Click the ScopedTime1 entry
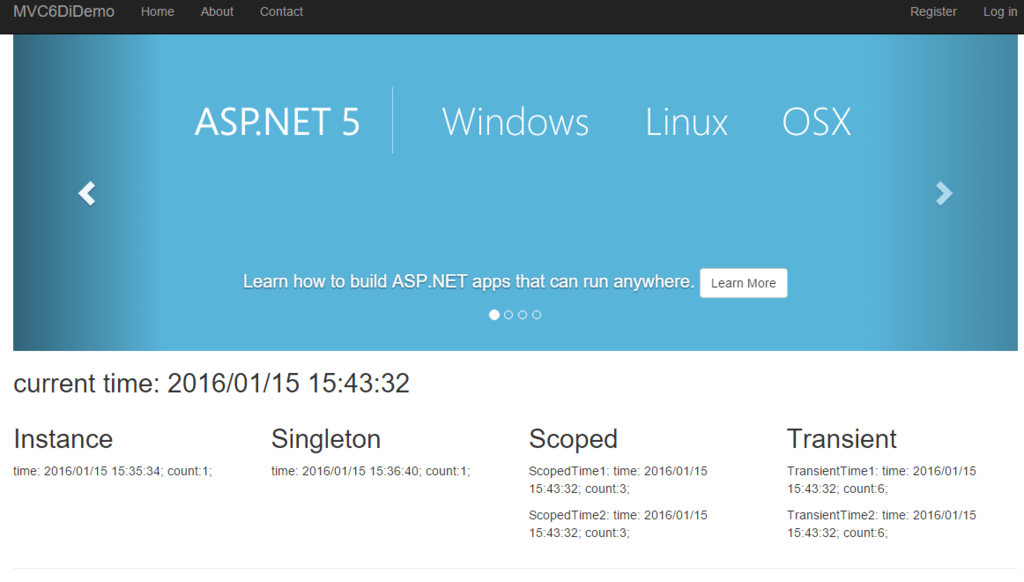 (x=618, y=479)
